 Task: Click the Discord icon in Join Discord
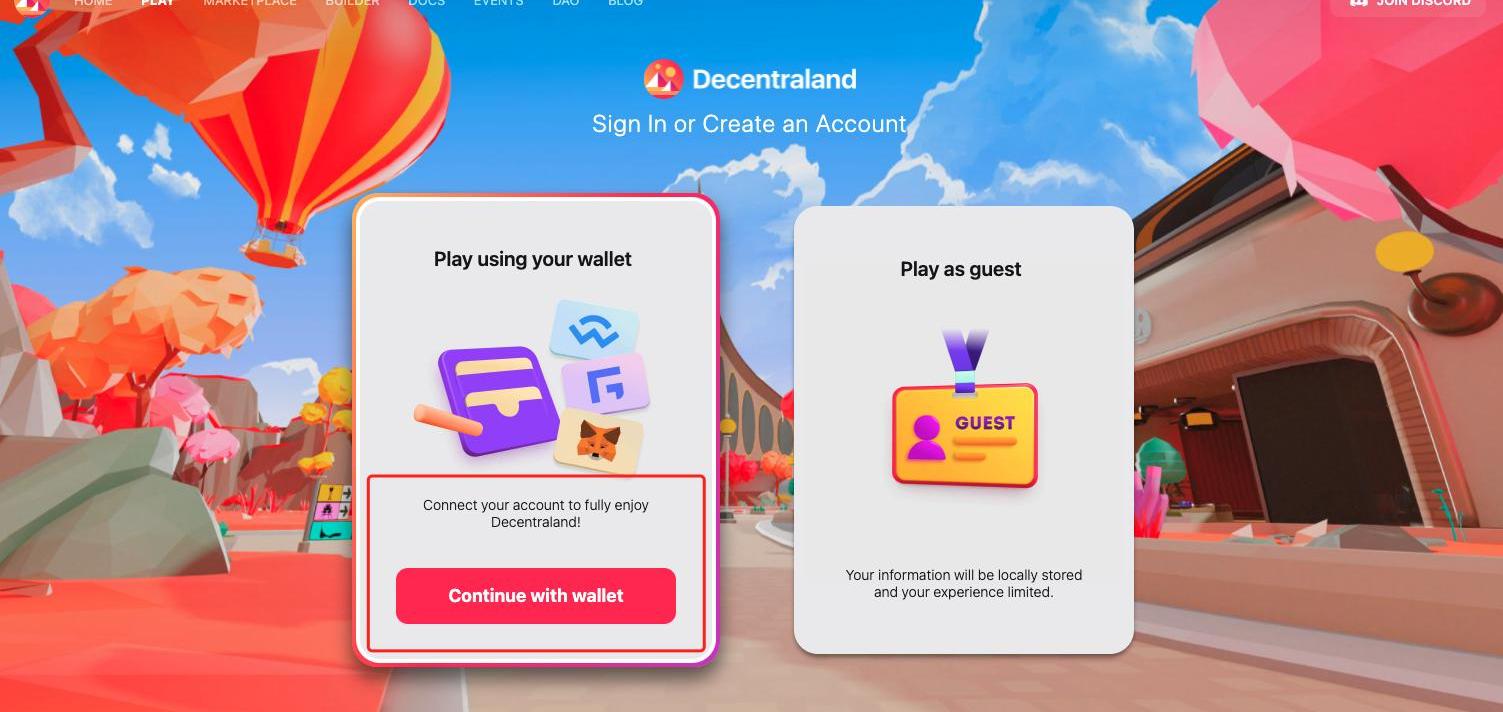point(1358,3)
